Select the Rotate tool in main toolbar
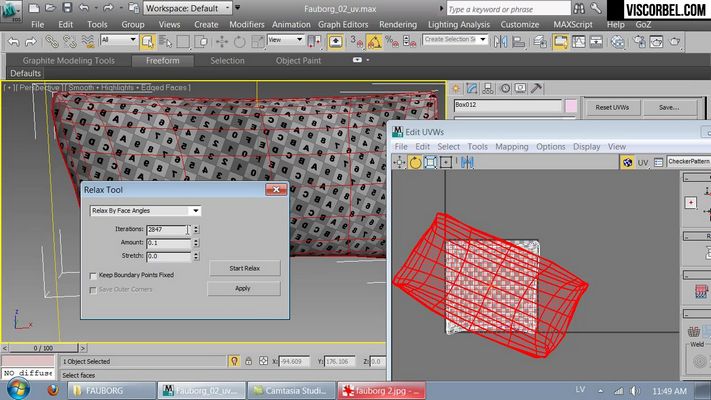 pyautogui.click(x=239, y=42)
